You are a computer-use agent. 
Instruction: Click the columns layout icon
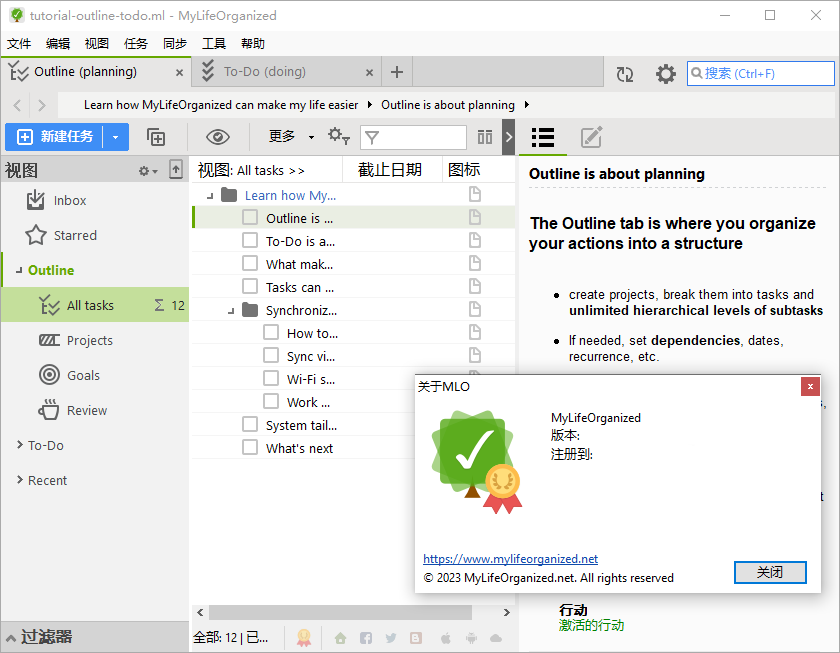[485, 137]
